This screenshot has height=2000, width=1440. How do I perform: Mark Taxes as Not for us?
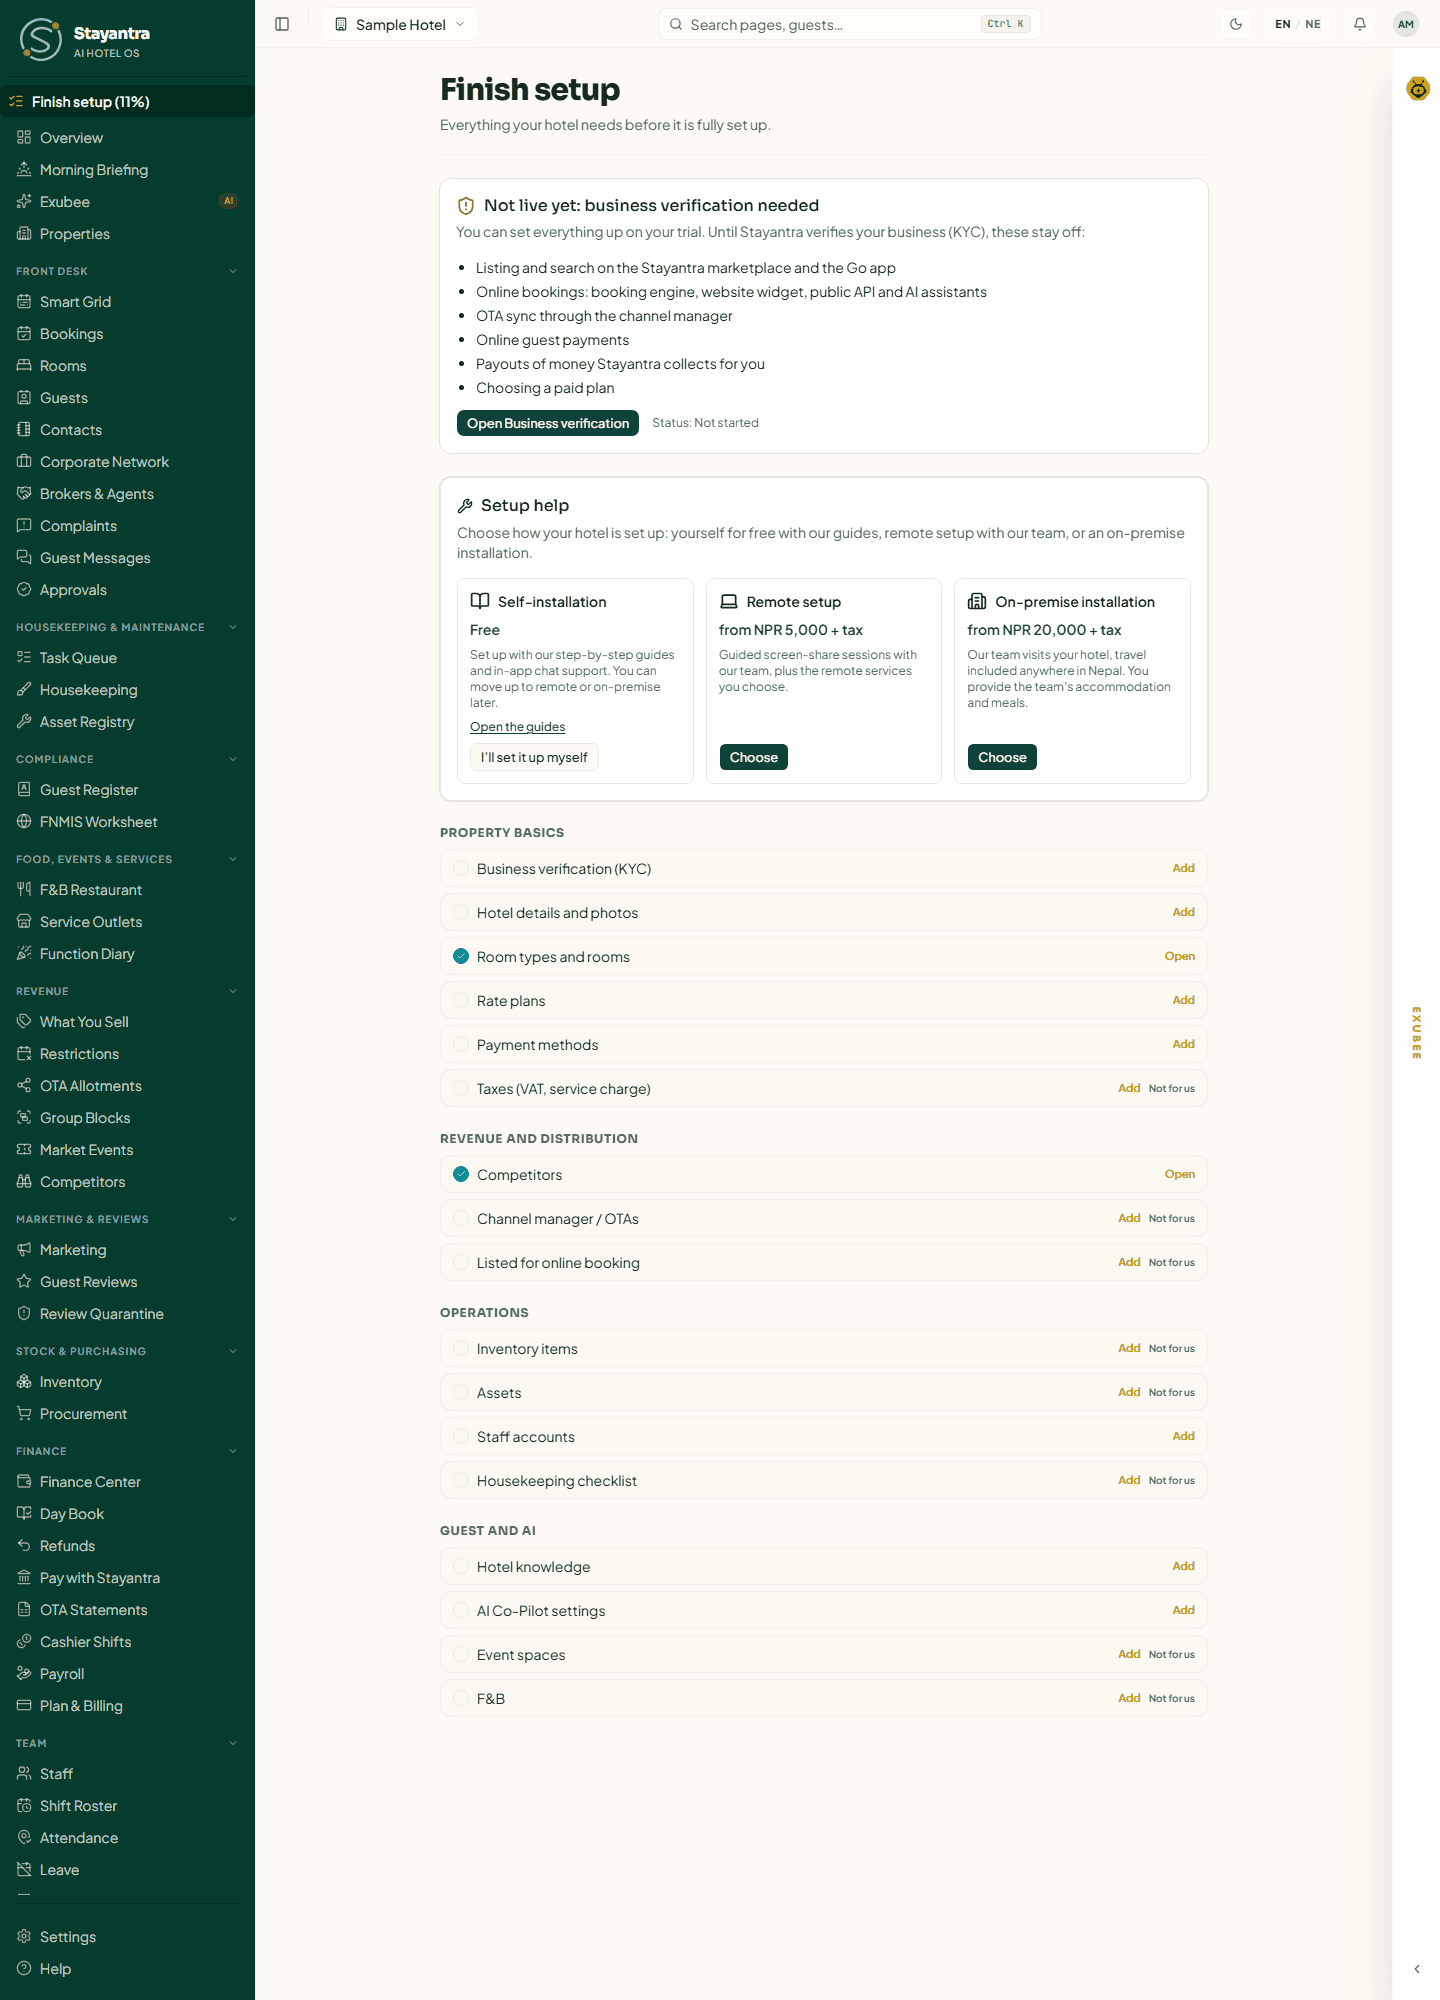pos(1172,1088)
